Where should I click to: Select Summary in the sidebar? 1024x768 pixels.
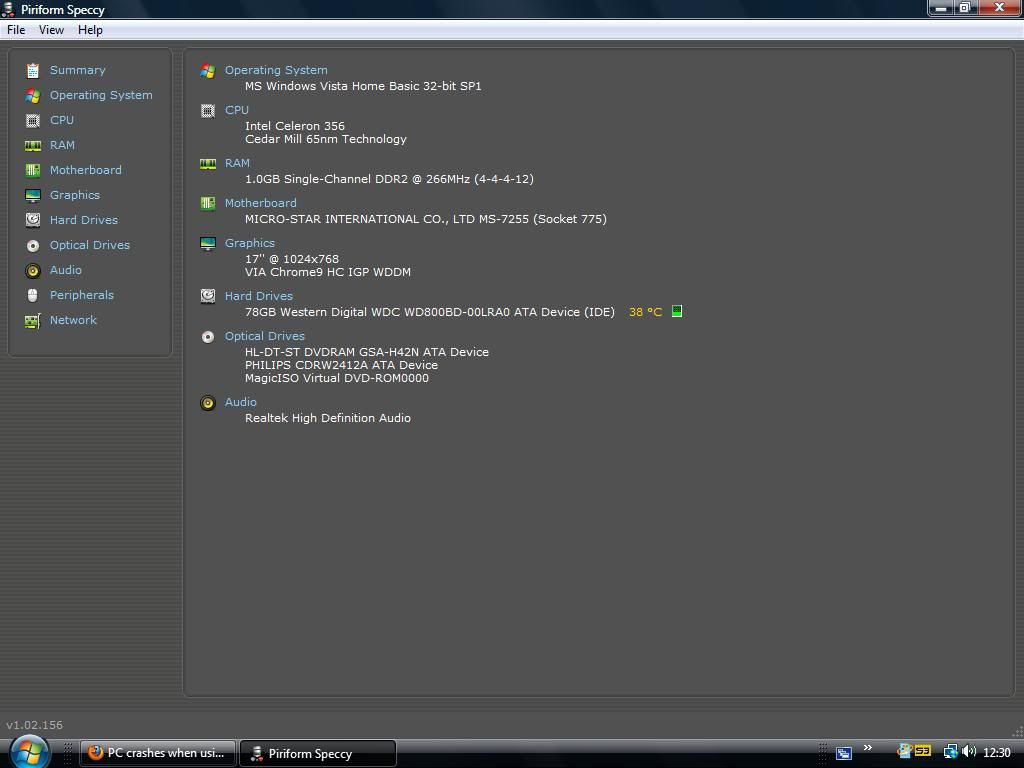click(78, 70)
